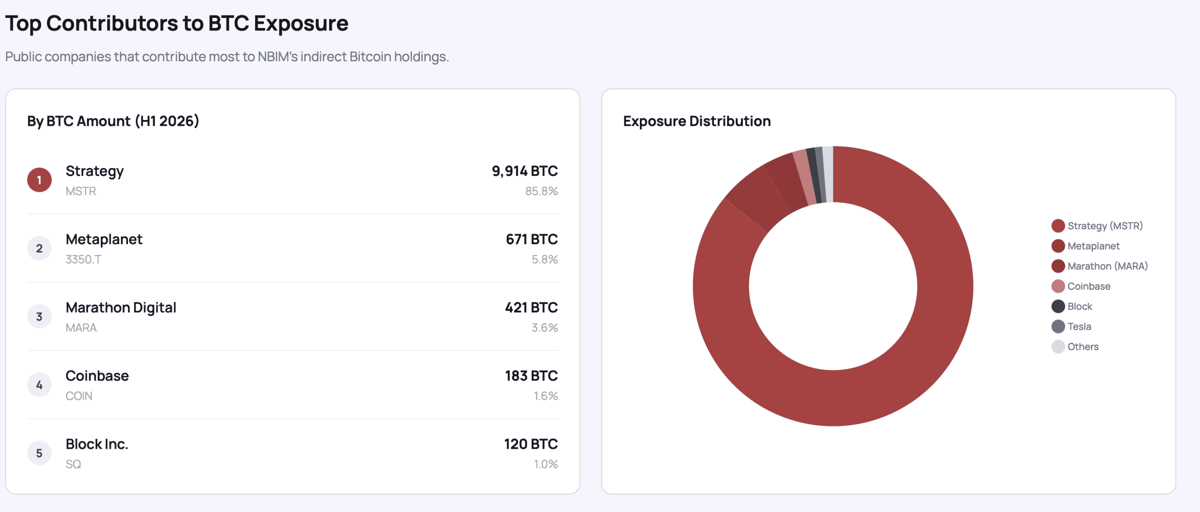Screen dimensions: 1200x512
Task: Click the rank 5 badge for Block Inc.
Action: (39, 453)
